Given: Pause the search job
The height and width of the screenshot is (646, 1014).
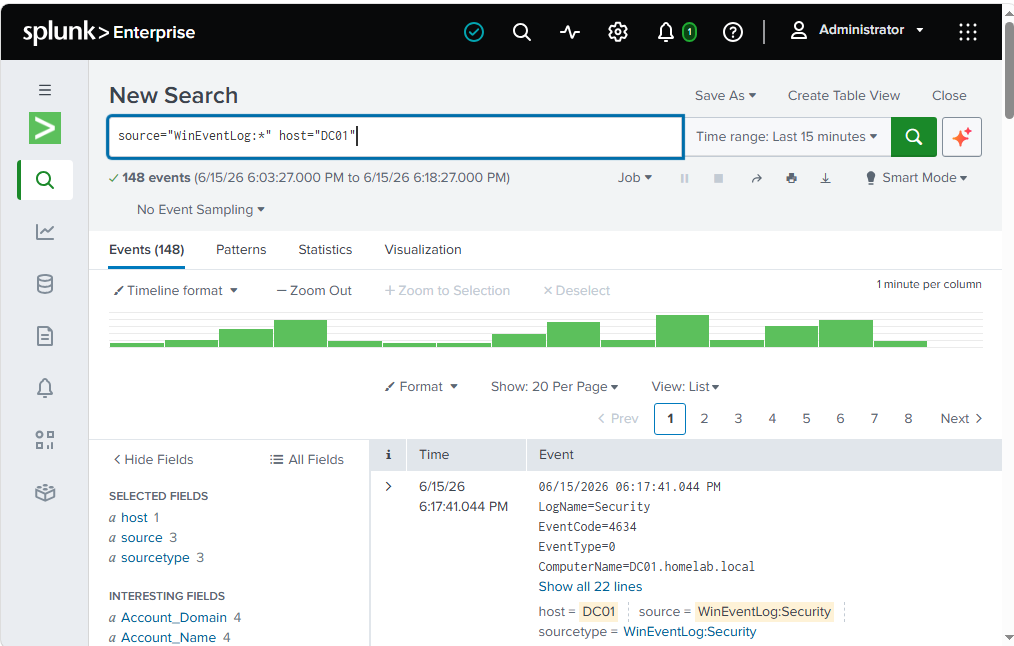Looking at the screenshot, I should point(684,178).
